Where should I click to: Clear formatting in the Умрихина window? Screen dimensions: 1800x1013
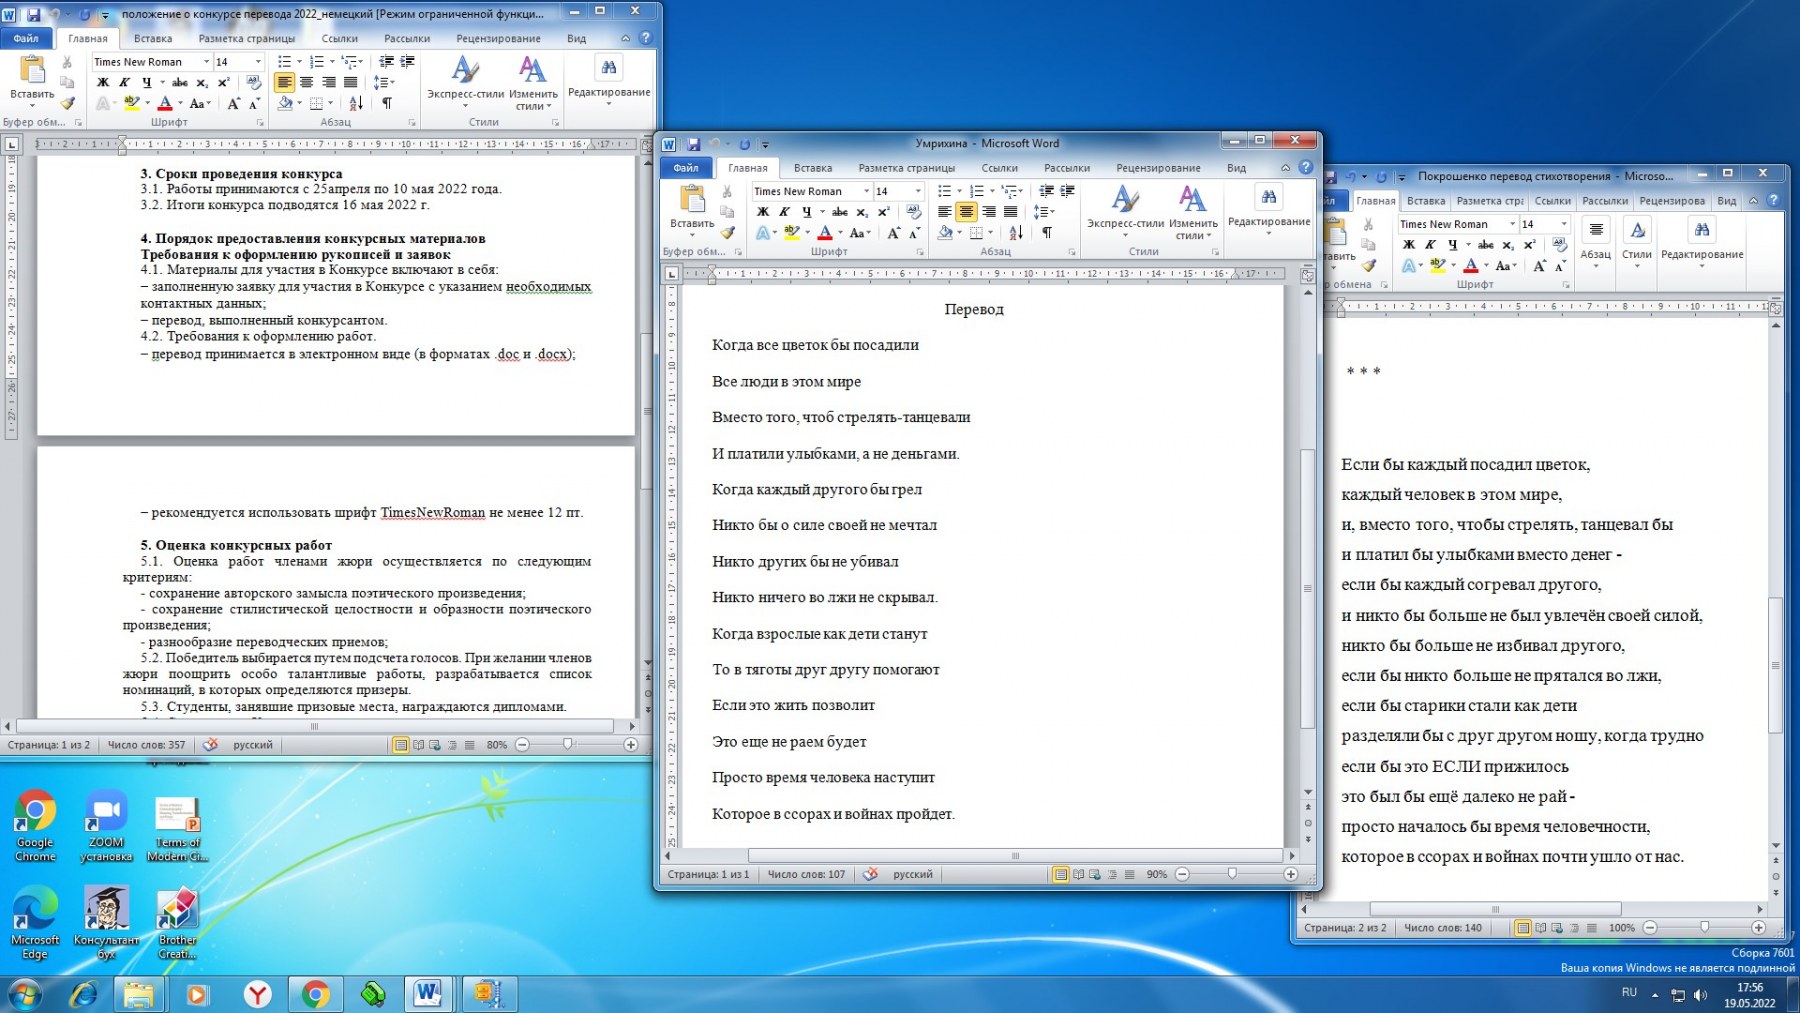(x=914, y=212)
